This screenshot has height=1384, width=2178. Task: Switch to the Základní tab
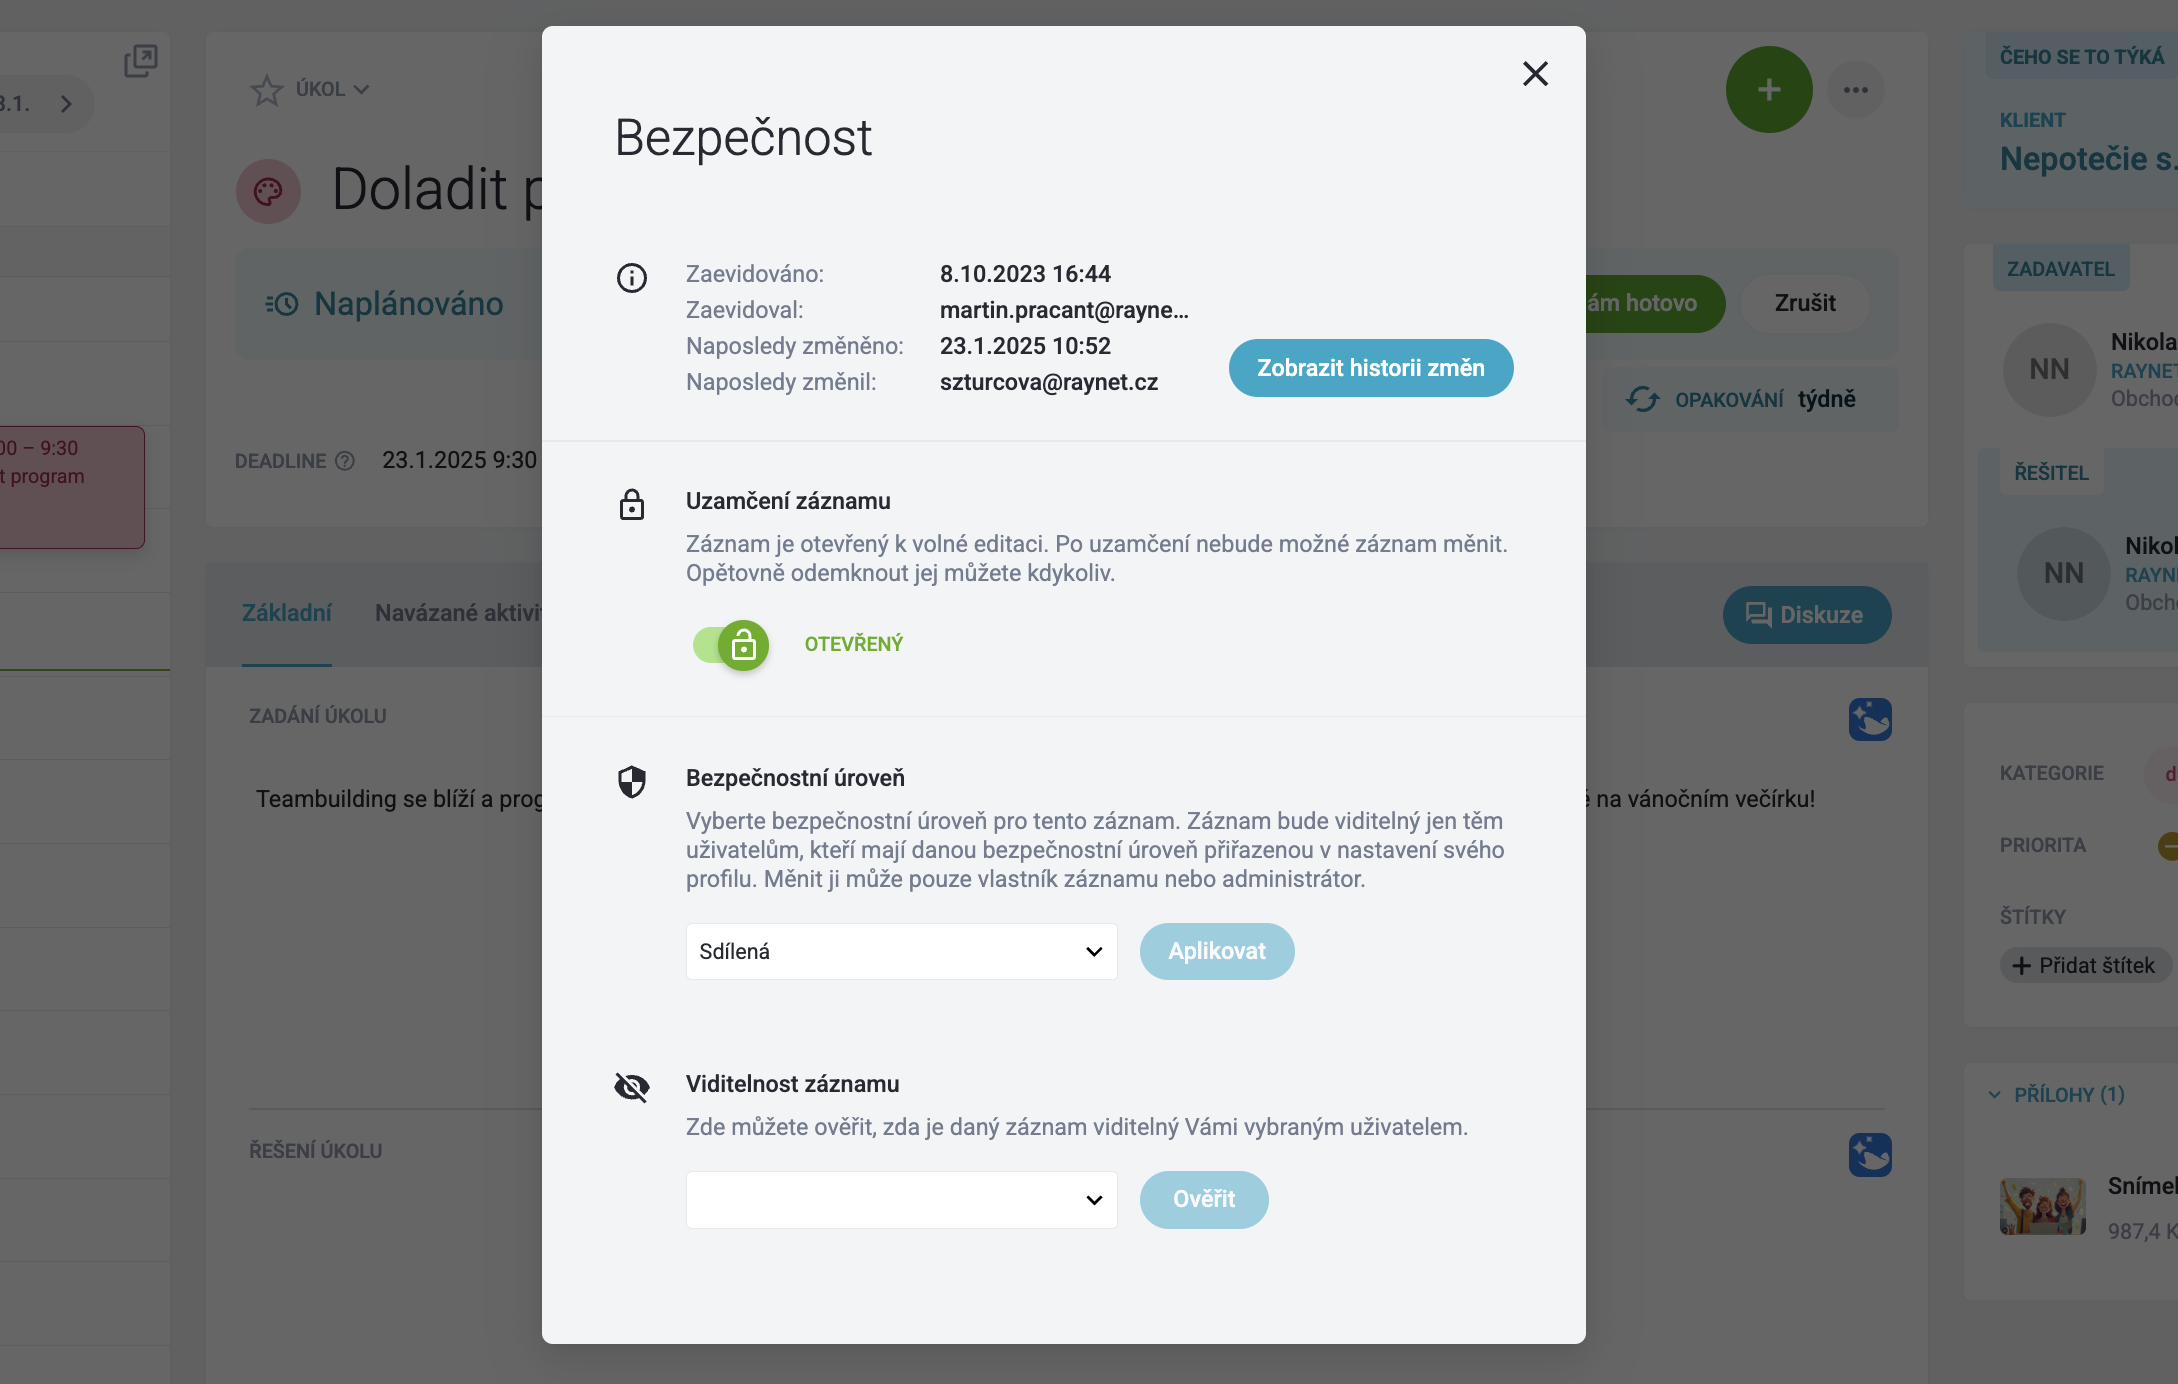click(286, 613)
